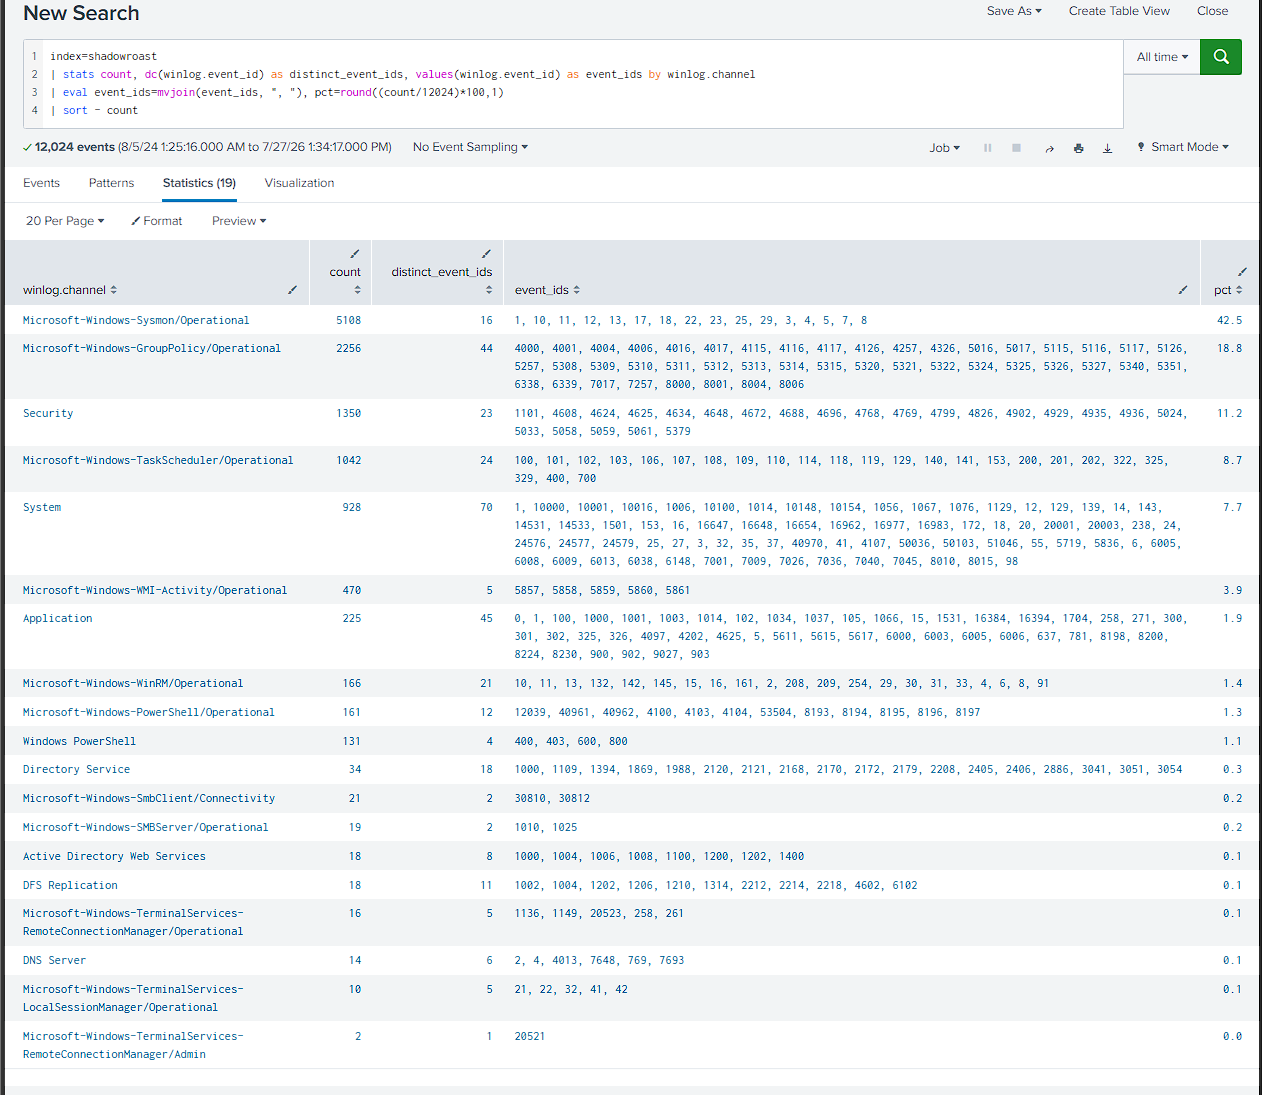Edit the winlog.channel column with pencil icon
The image size is (1262, 1095).
pyautogui.click(x=292, y=290)
